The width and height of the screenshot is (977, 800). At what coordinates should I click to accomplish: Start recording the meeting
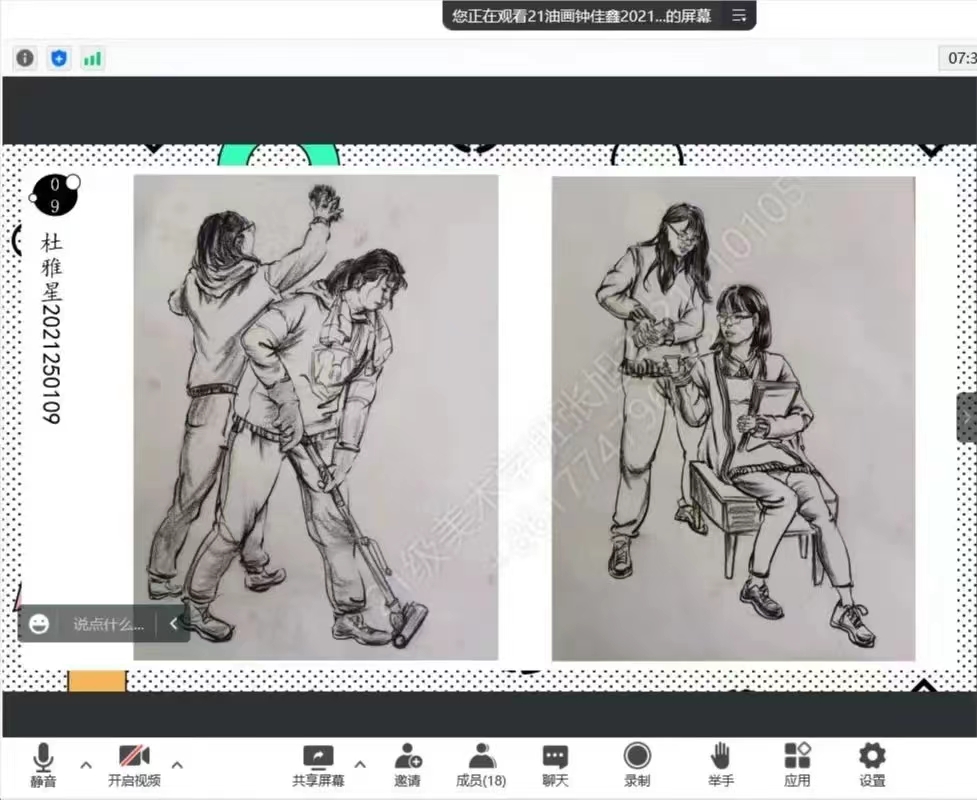point(637,764)
